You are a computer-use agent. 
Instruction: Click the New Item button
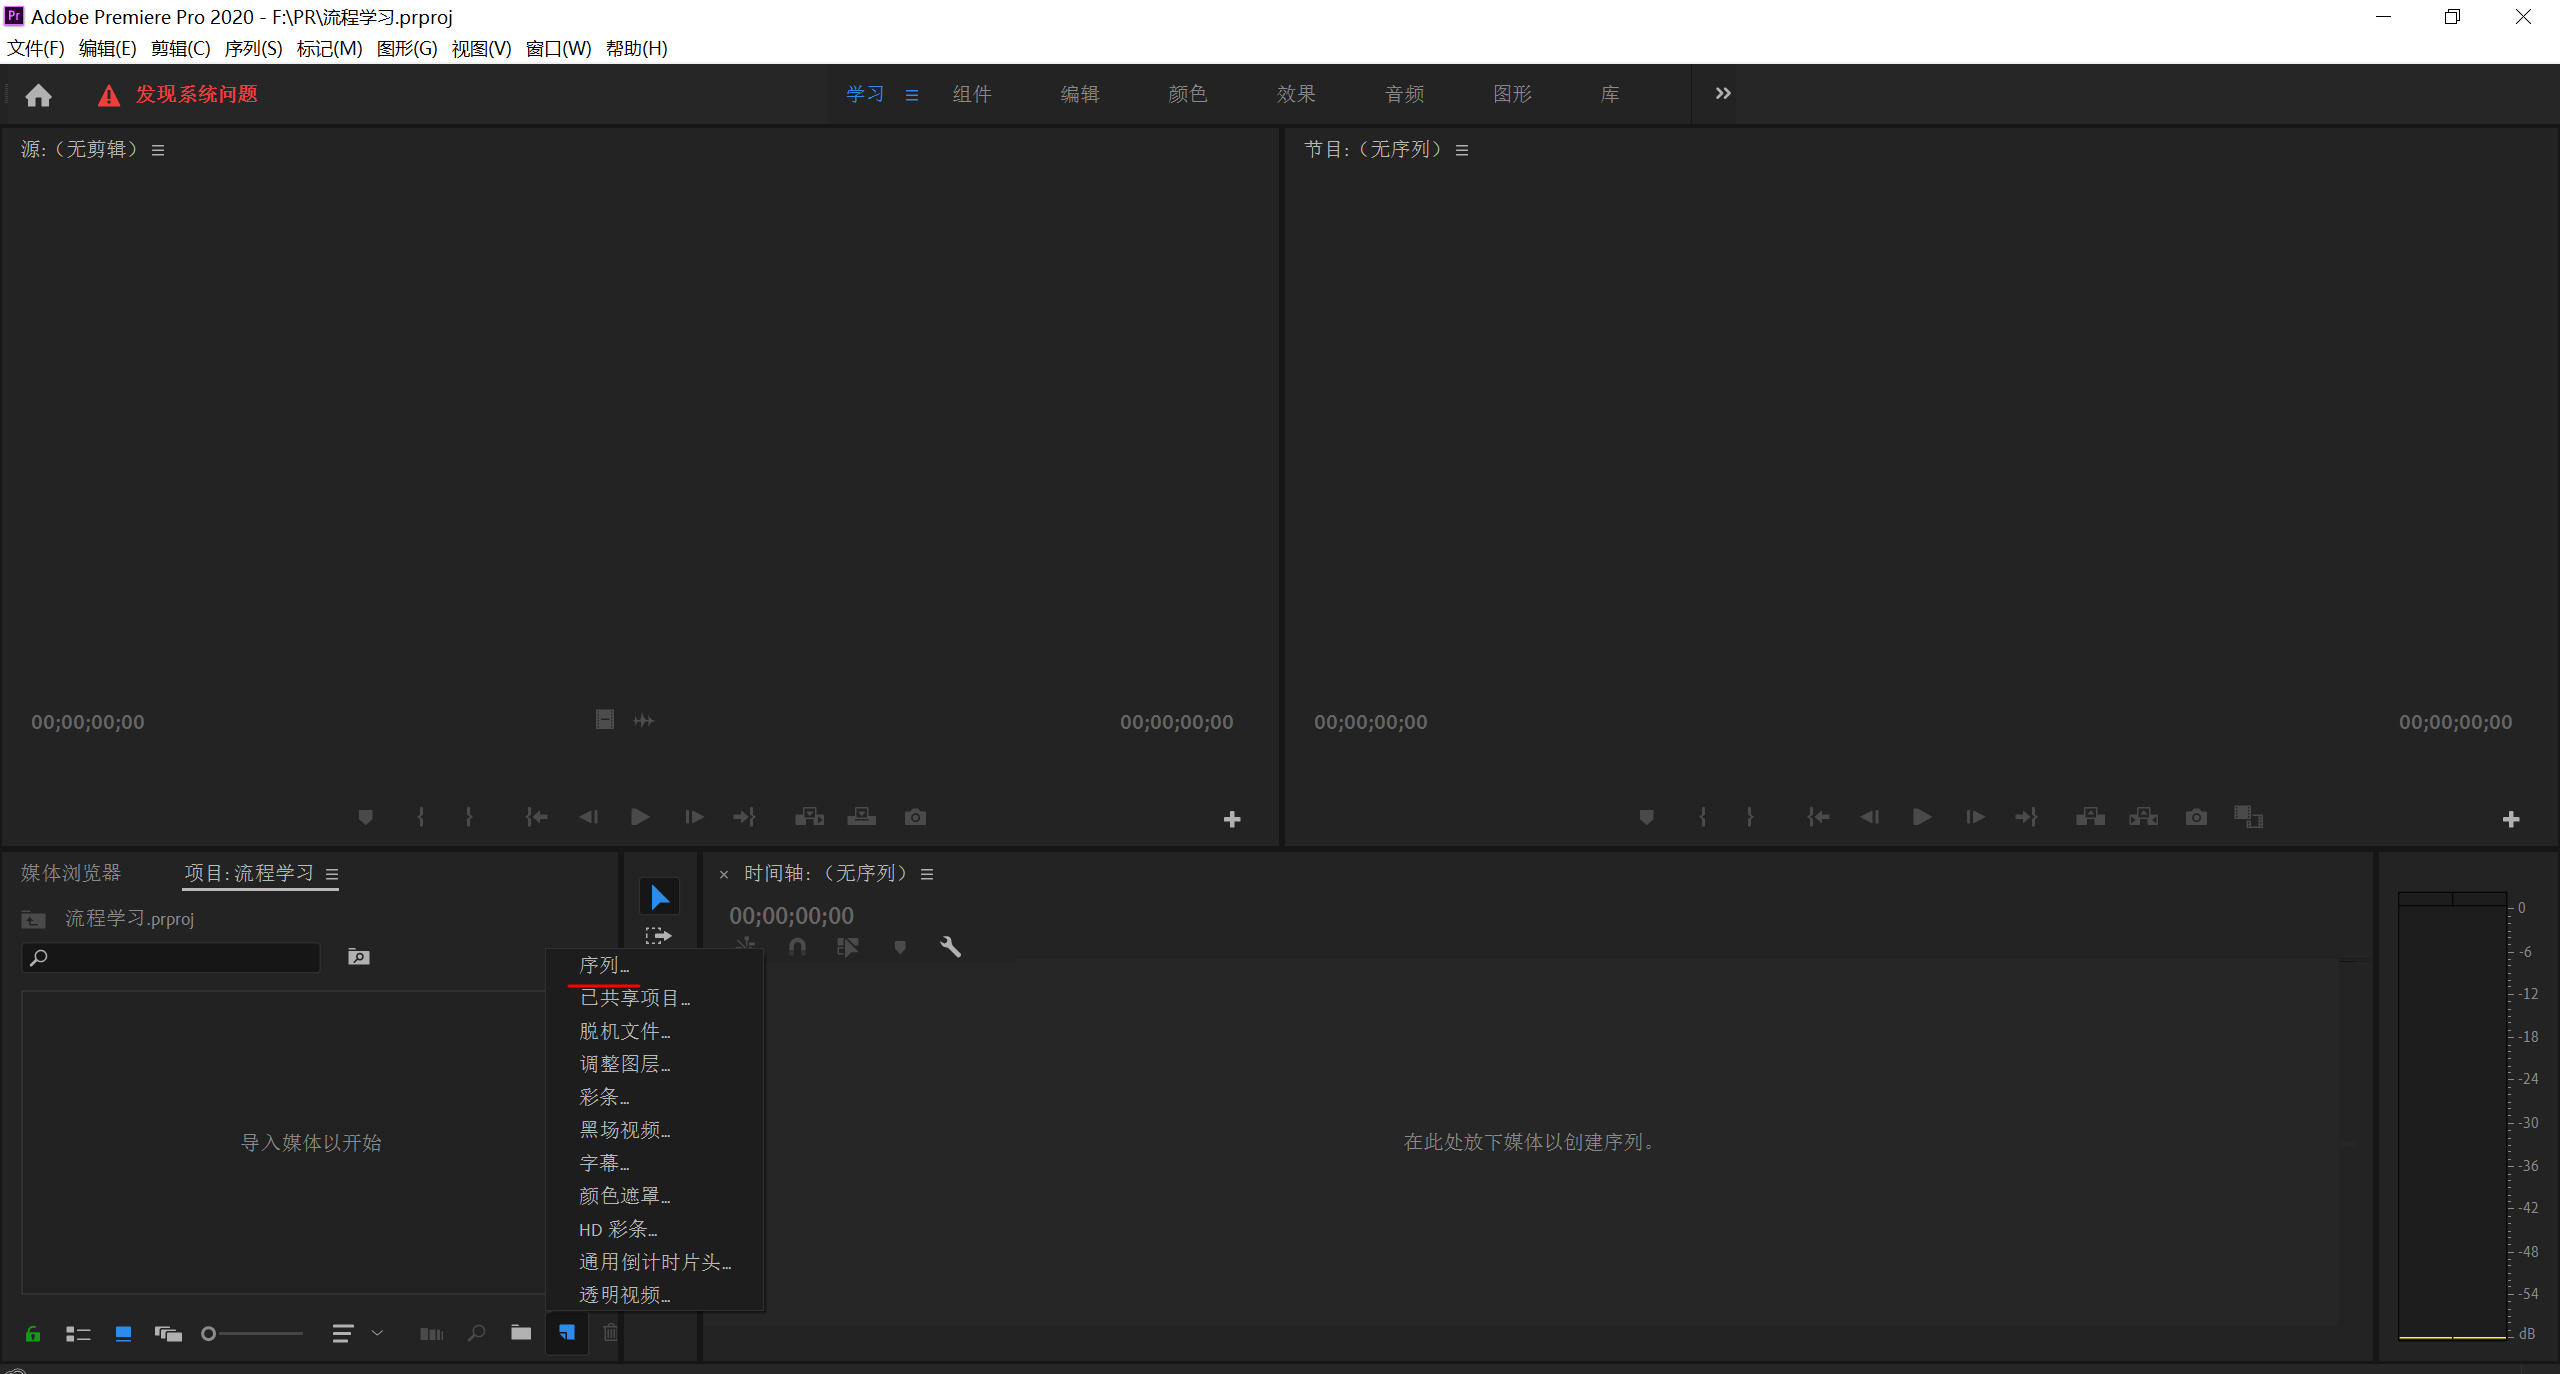point(567,1333)
